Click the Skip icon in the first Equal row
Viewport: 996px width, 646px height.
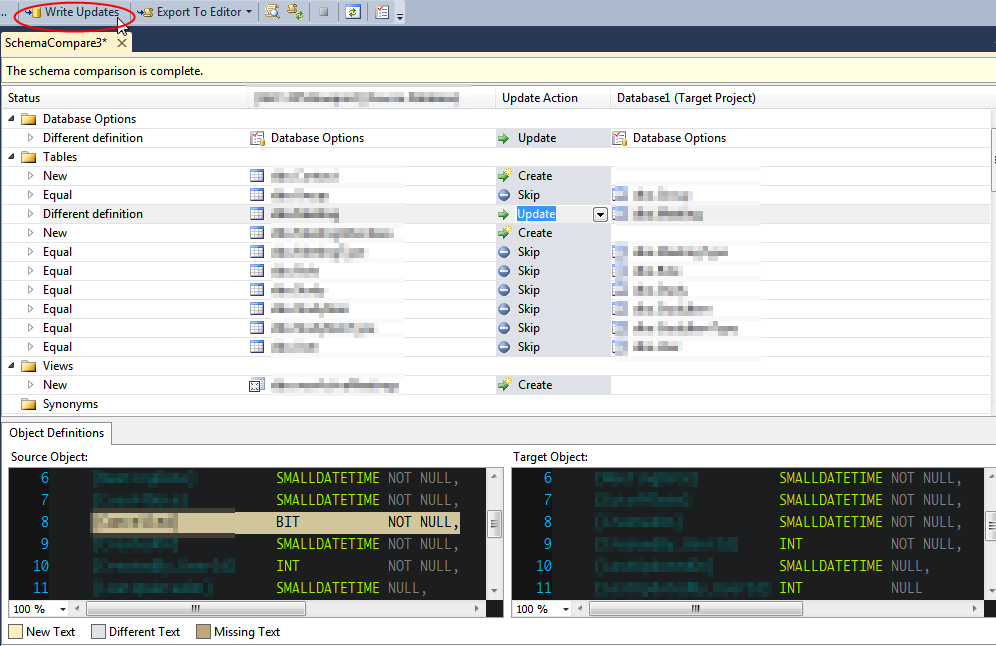(x=504, y=195)
